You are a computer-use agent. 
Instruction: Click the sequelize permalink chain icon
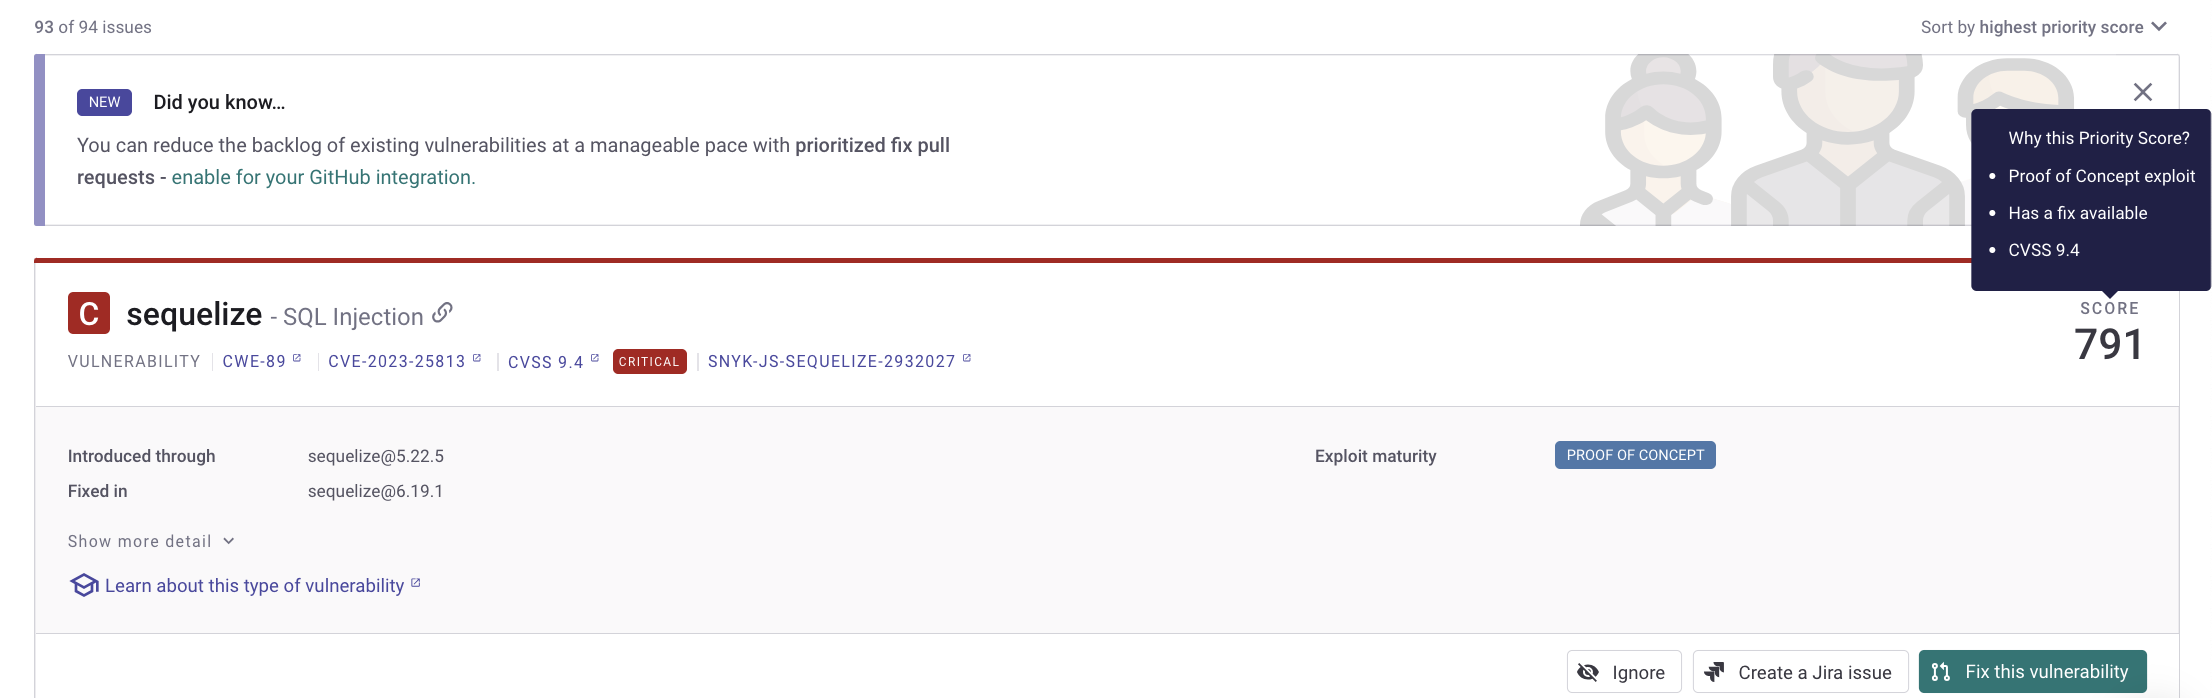point(442,314)
